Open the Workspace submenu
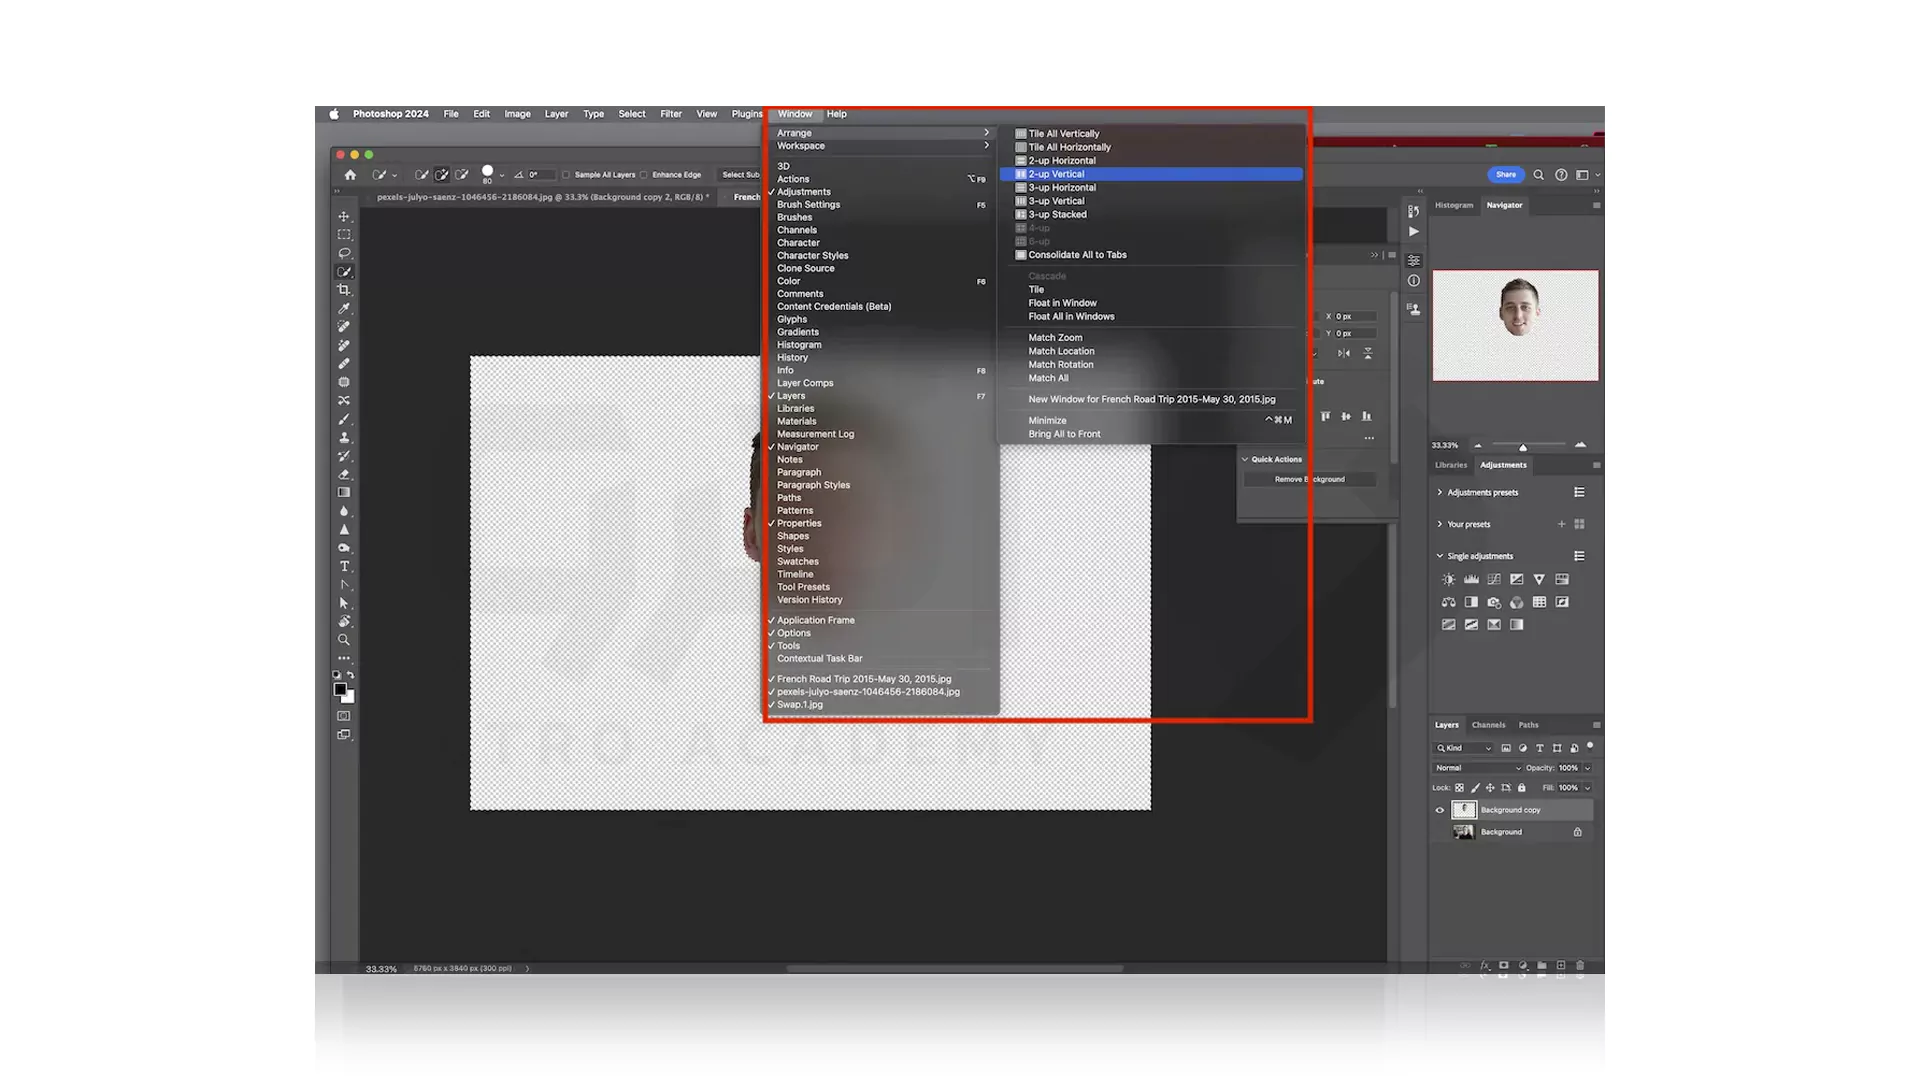Image resolution: width=1920 pixels, height=1080 pixels. pyautogui.click(x=881, y=146)
